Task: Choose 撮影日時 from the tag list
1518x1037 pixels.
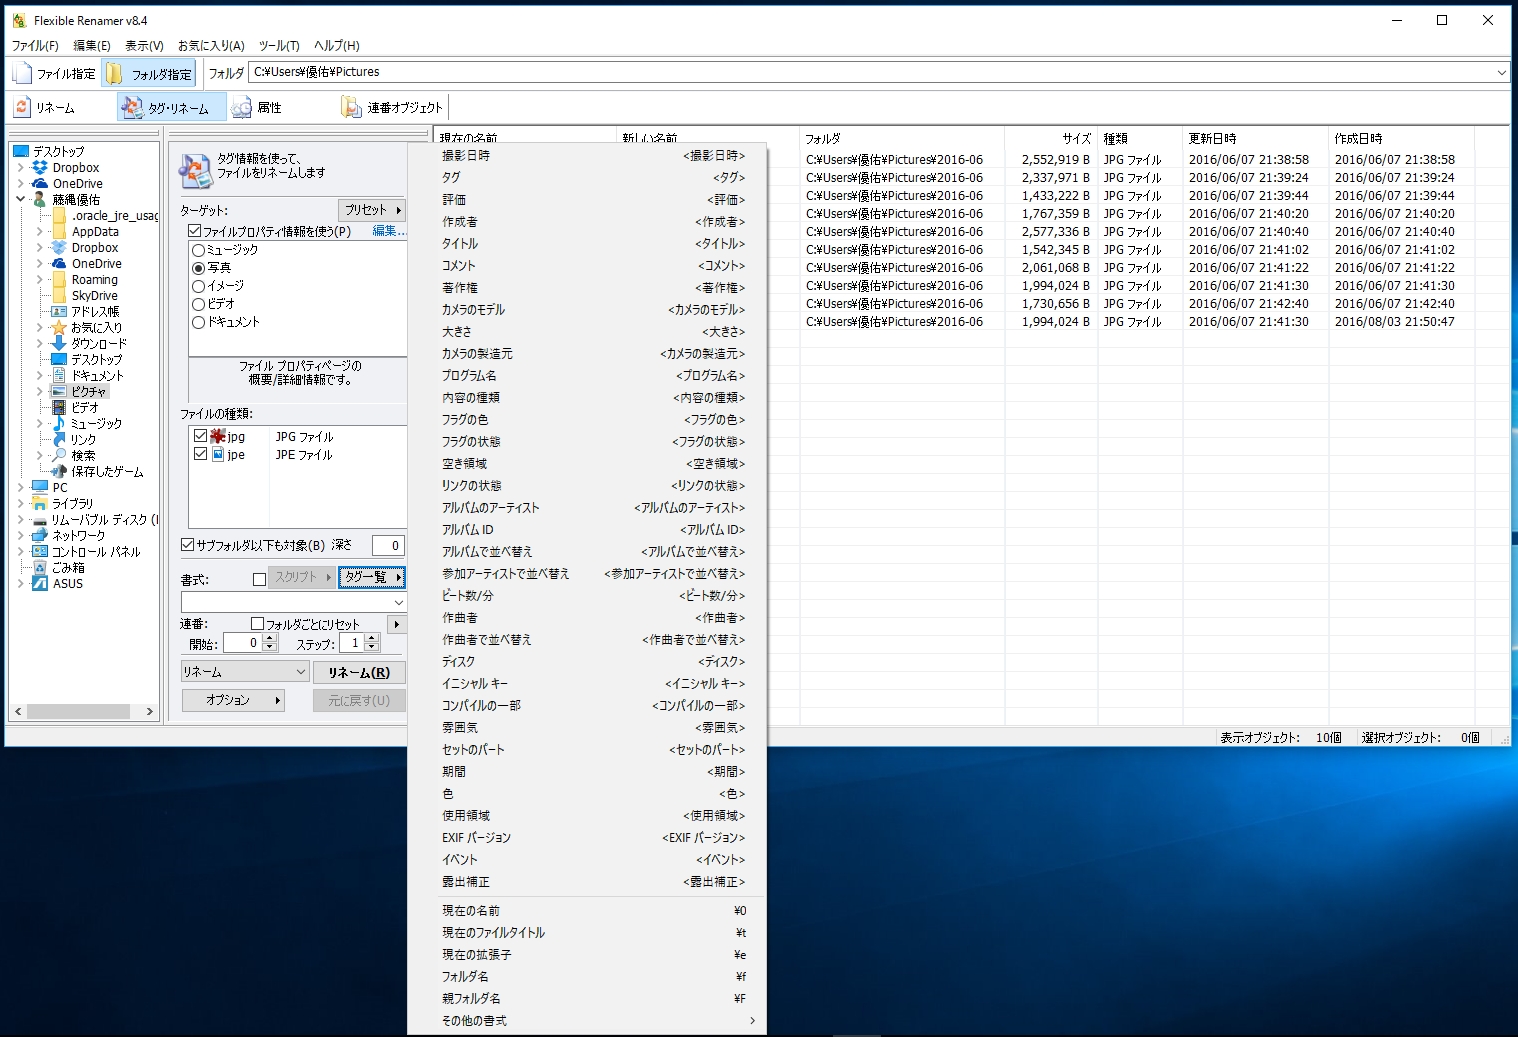Action: point(587,156)
